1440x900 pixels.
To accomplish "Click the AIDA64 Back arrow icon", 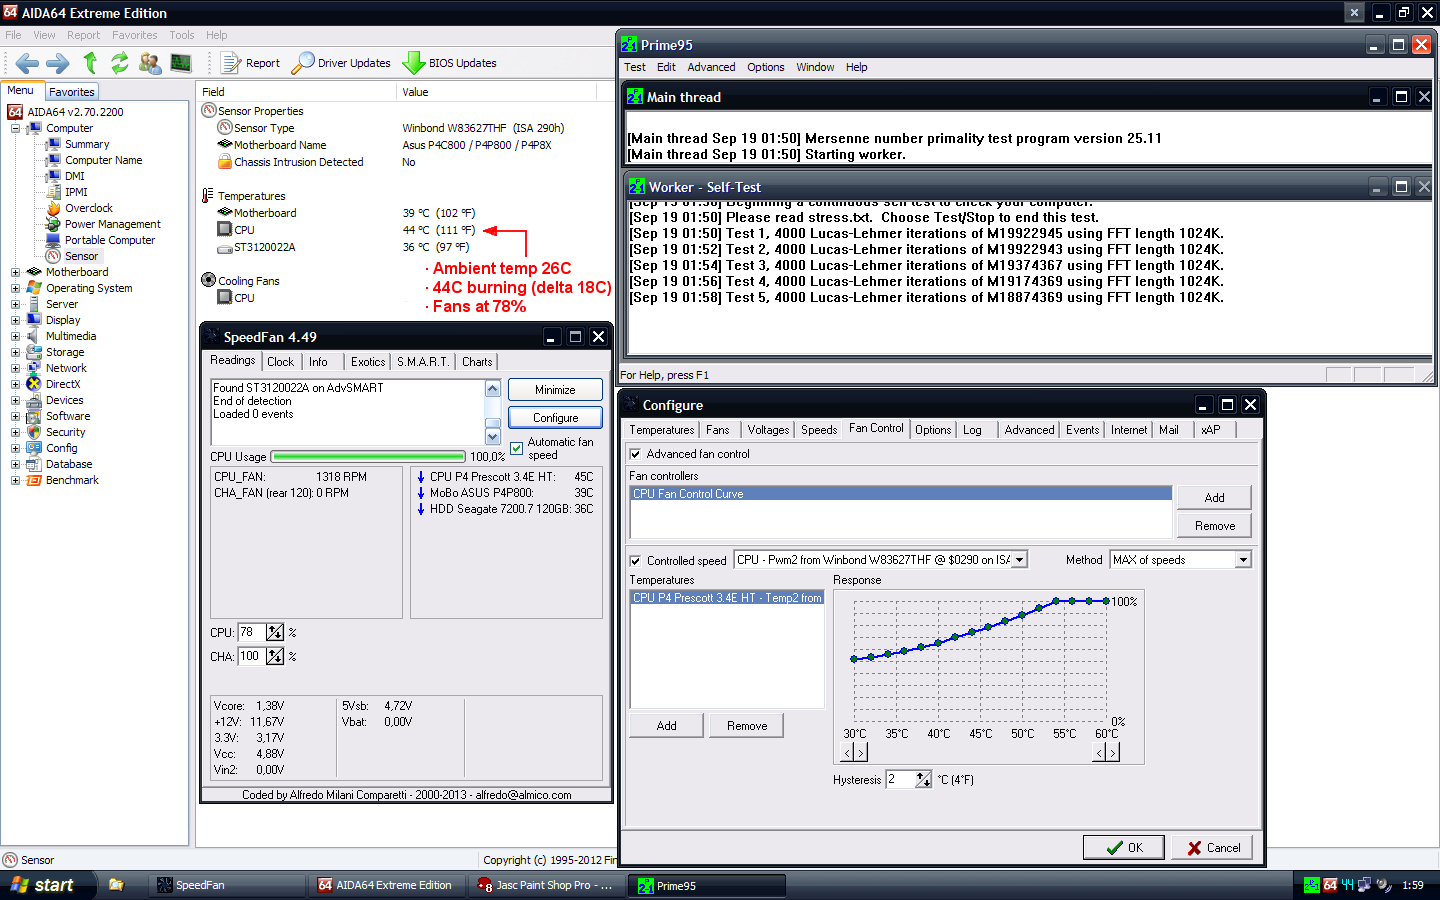I will coord(27,63).
